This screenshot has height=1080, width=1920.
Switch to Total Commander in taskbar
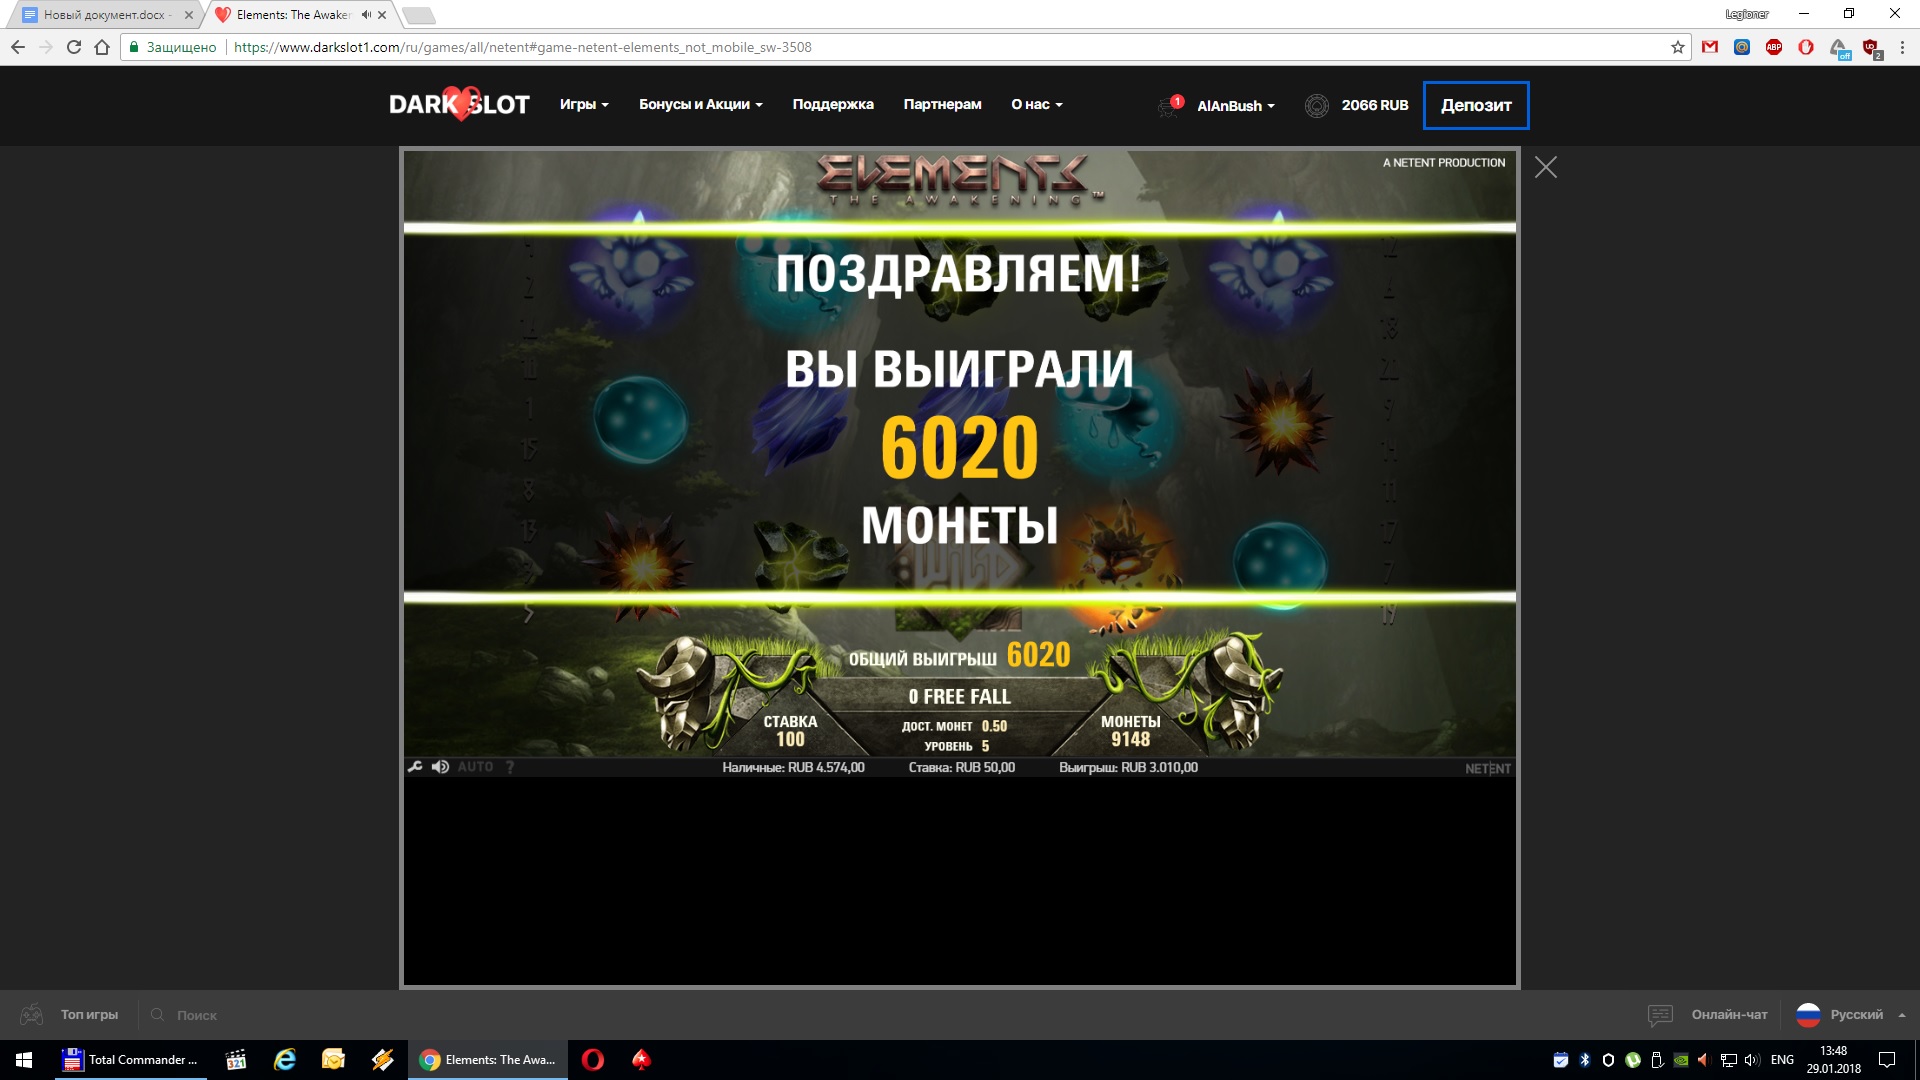tap(131, 1060)
